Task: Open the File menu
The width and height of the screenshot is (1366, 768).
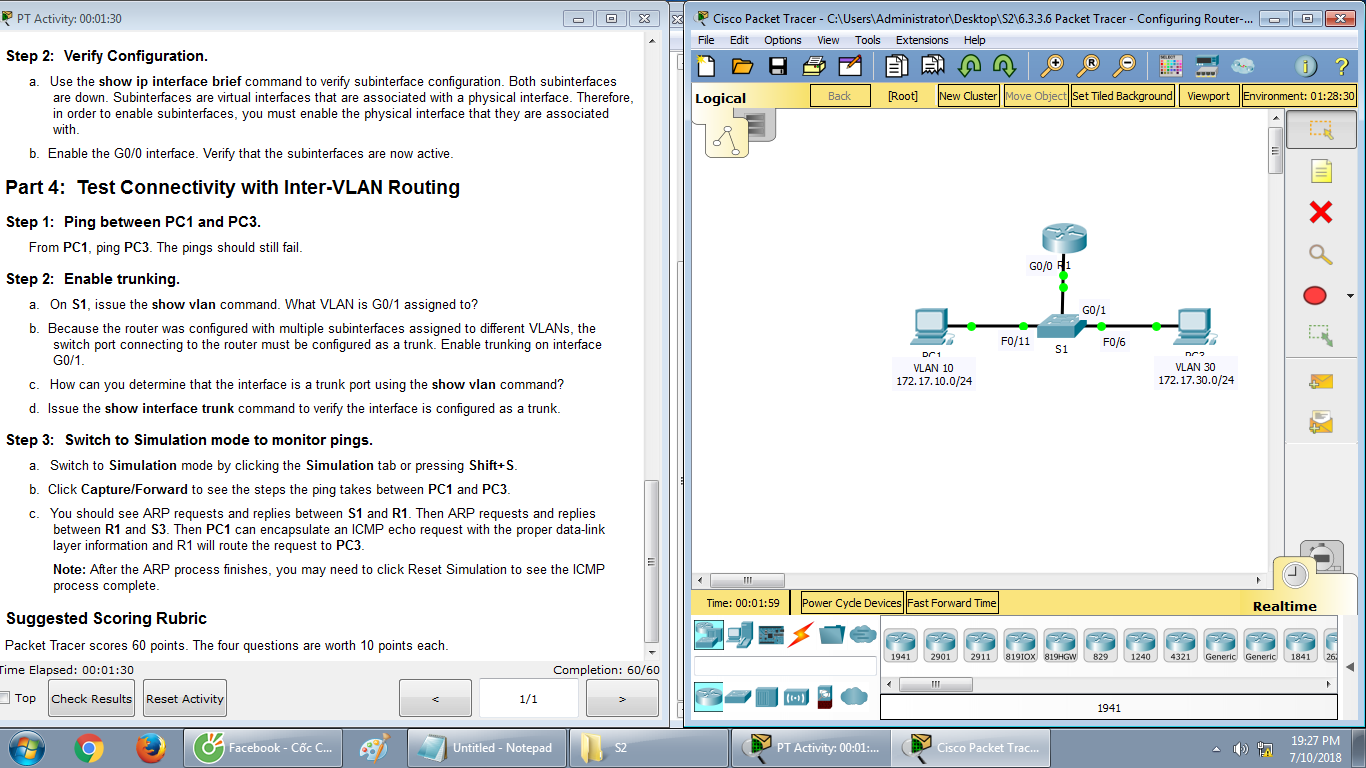Action: 706,40
